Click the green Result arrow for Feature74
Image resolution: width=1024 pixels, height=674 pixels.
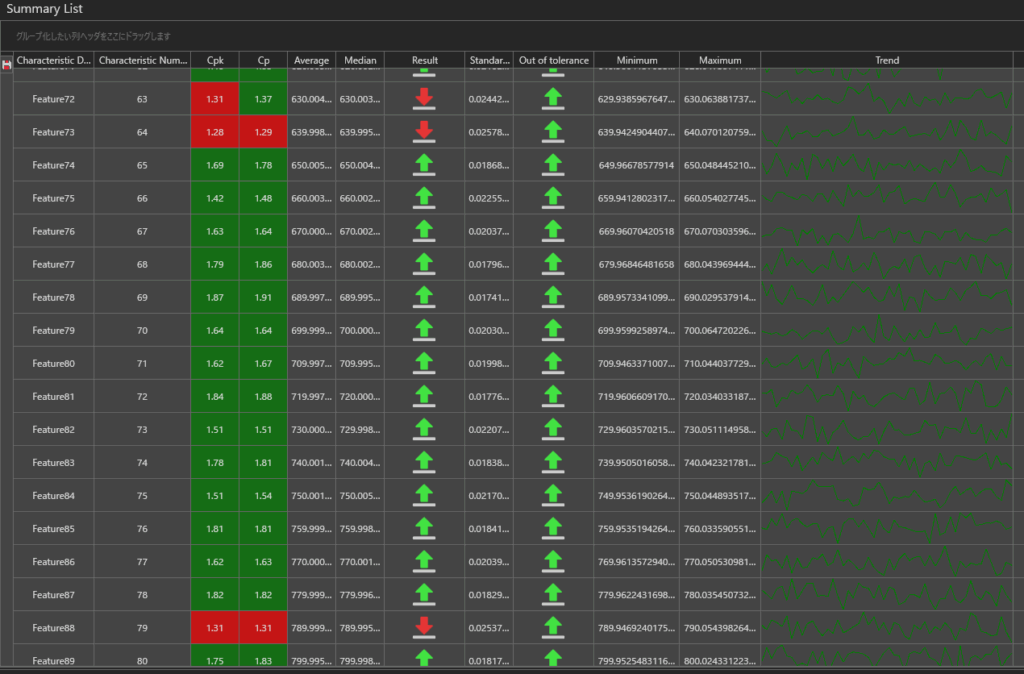click(x=424, y=164)
